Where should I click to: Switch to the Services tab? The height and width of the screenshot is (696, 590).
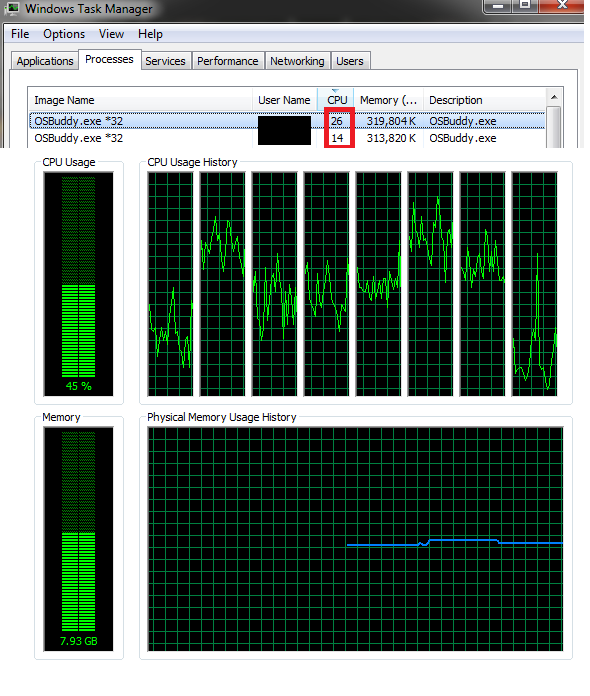click(165, 61)
